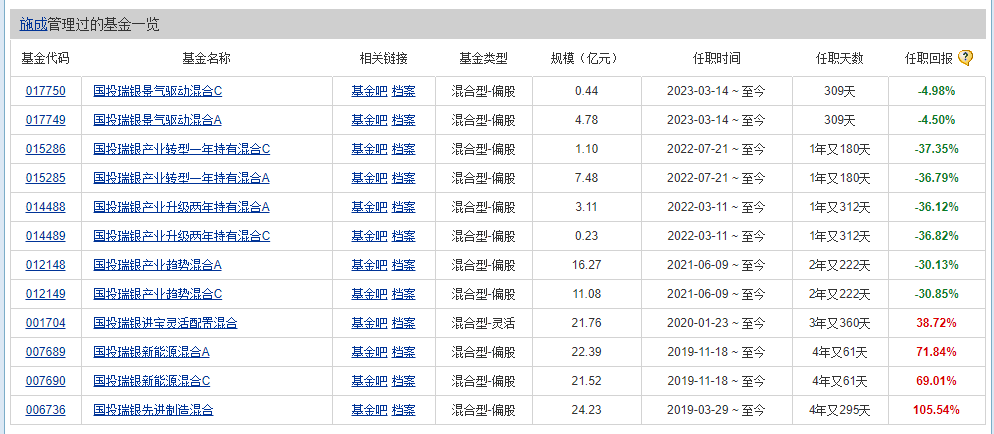Open 基金吧 link in the 015286 row
The image size is (994, 434).
(369, 149)
